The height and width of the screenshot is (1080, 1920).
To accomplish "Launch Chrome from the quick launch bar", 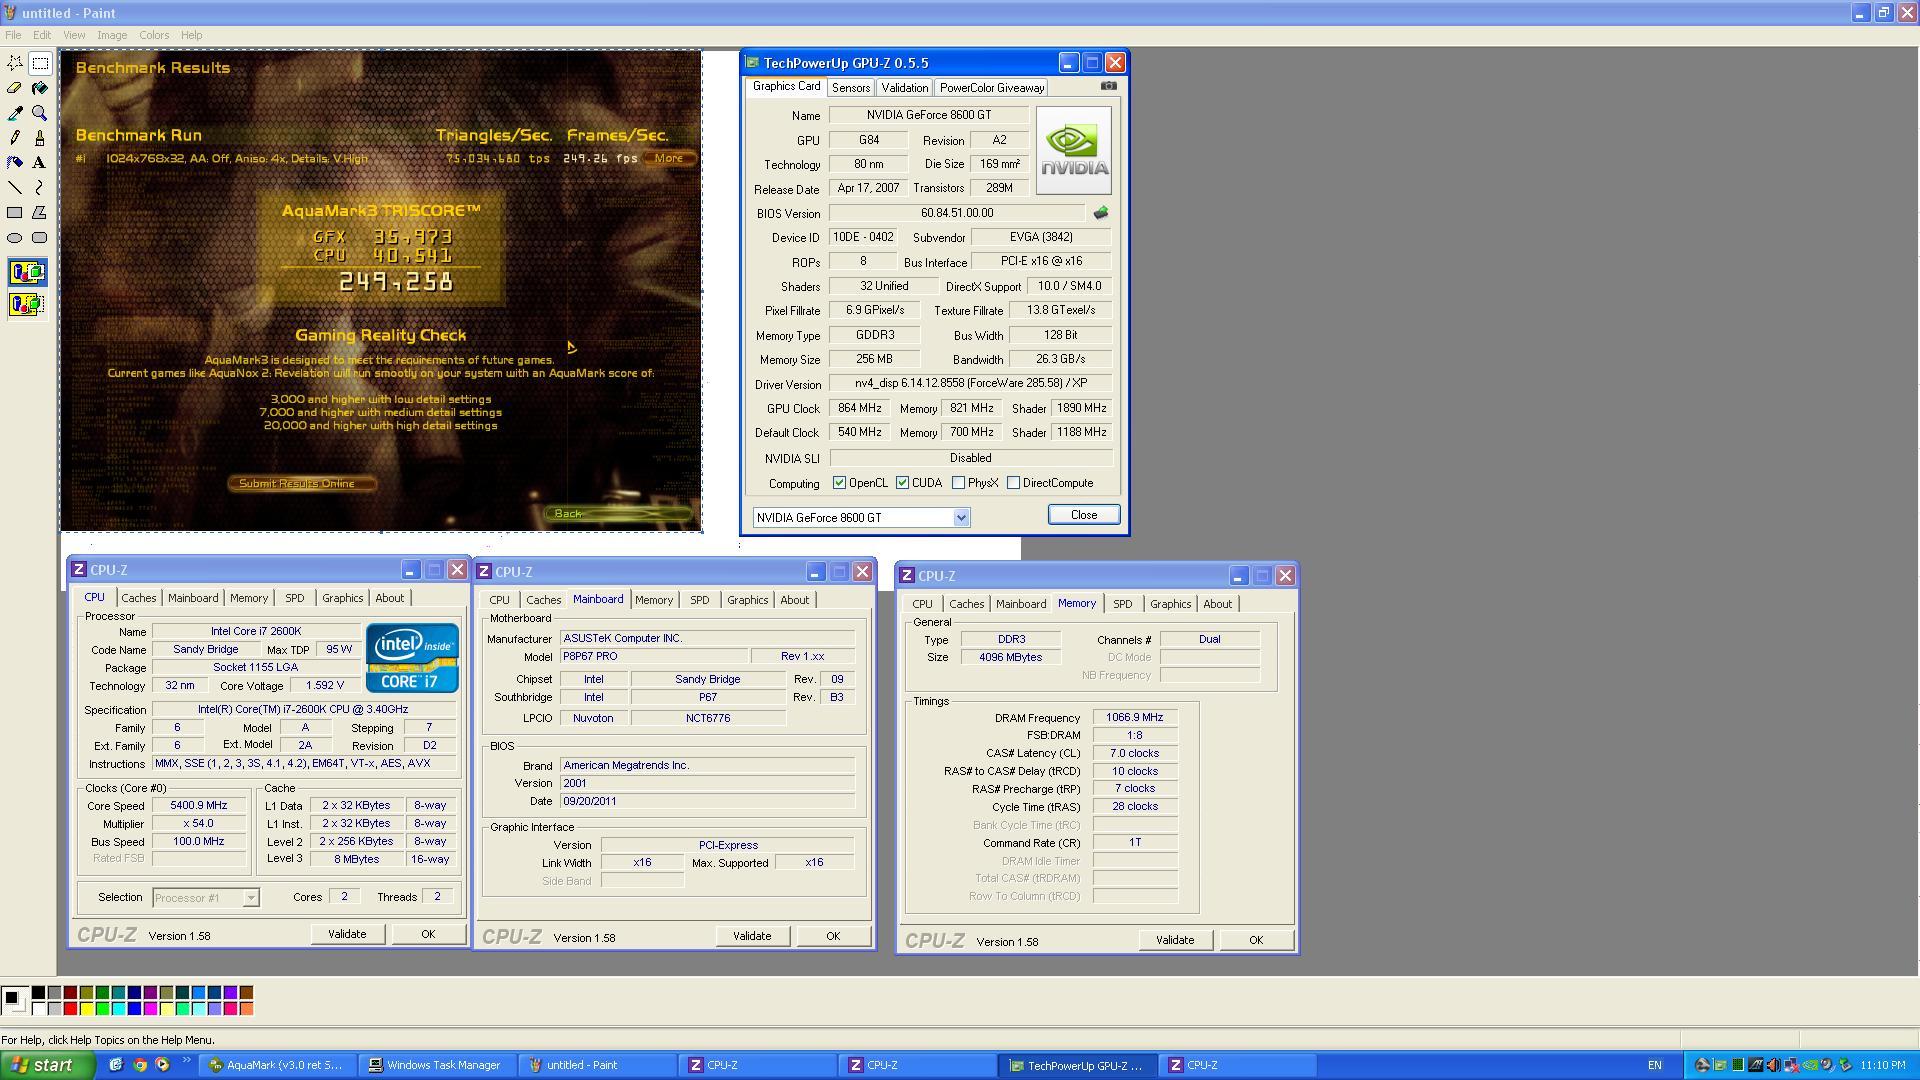I will point(139,1065).
